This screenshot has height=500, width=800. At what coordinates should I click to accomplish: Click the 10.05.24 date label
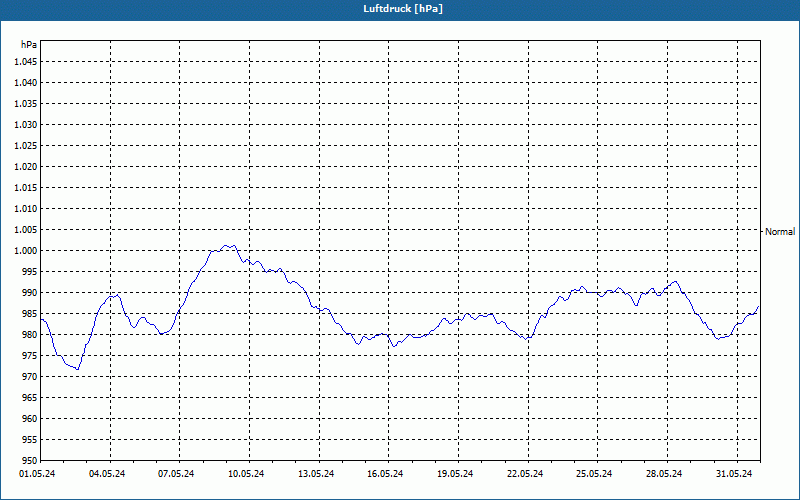click(x=246, y=474)
